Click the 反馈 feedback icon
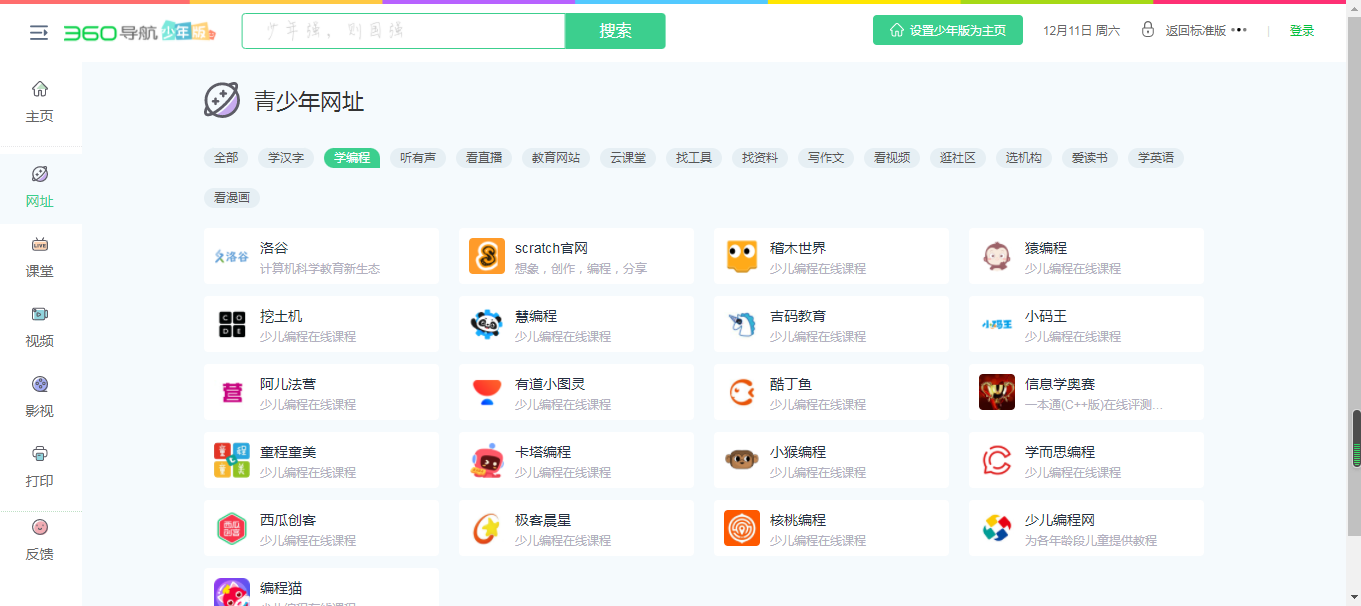 [40, 527]
